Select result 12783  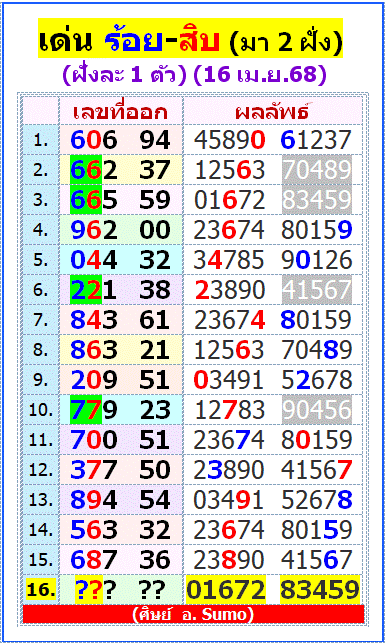(x=230, y=410)
